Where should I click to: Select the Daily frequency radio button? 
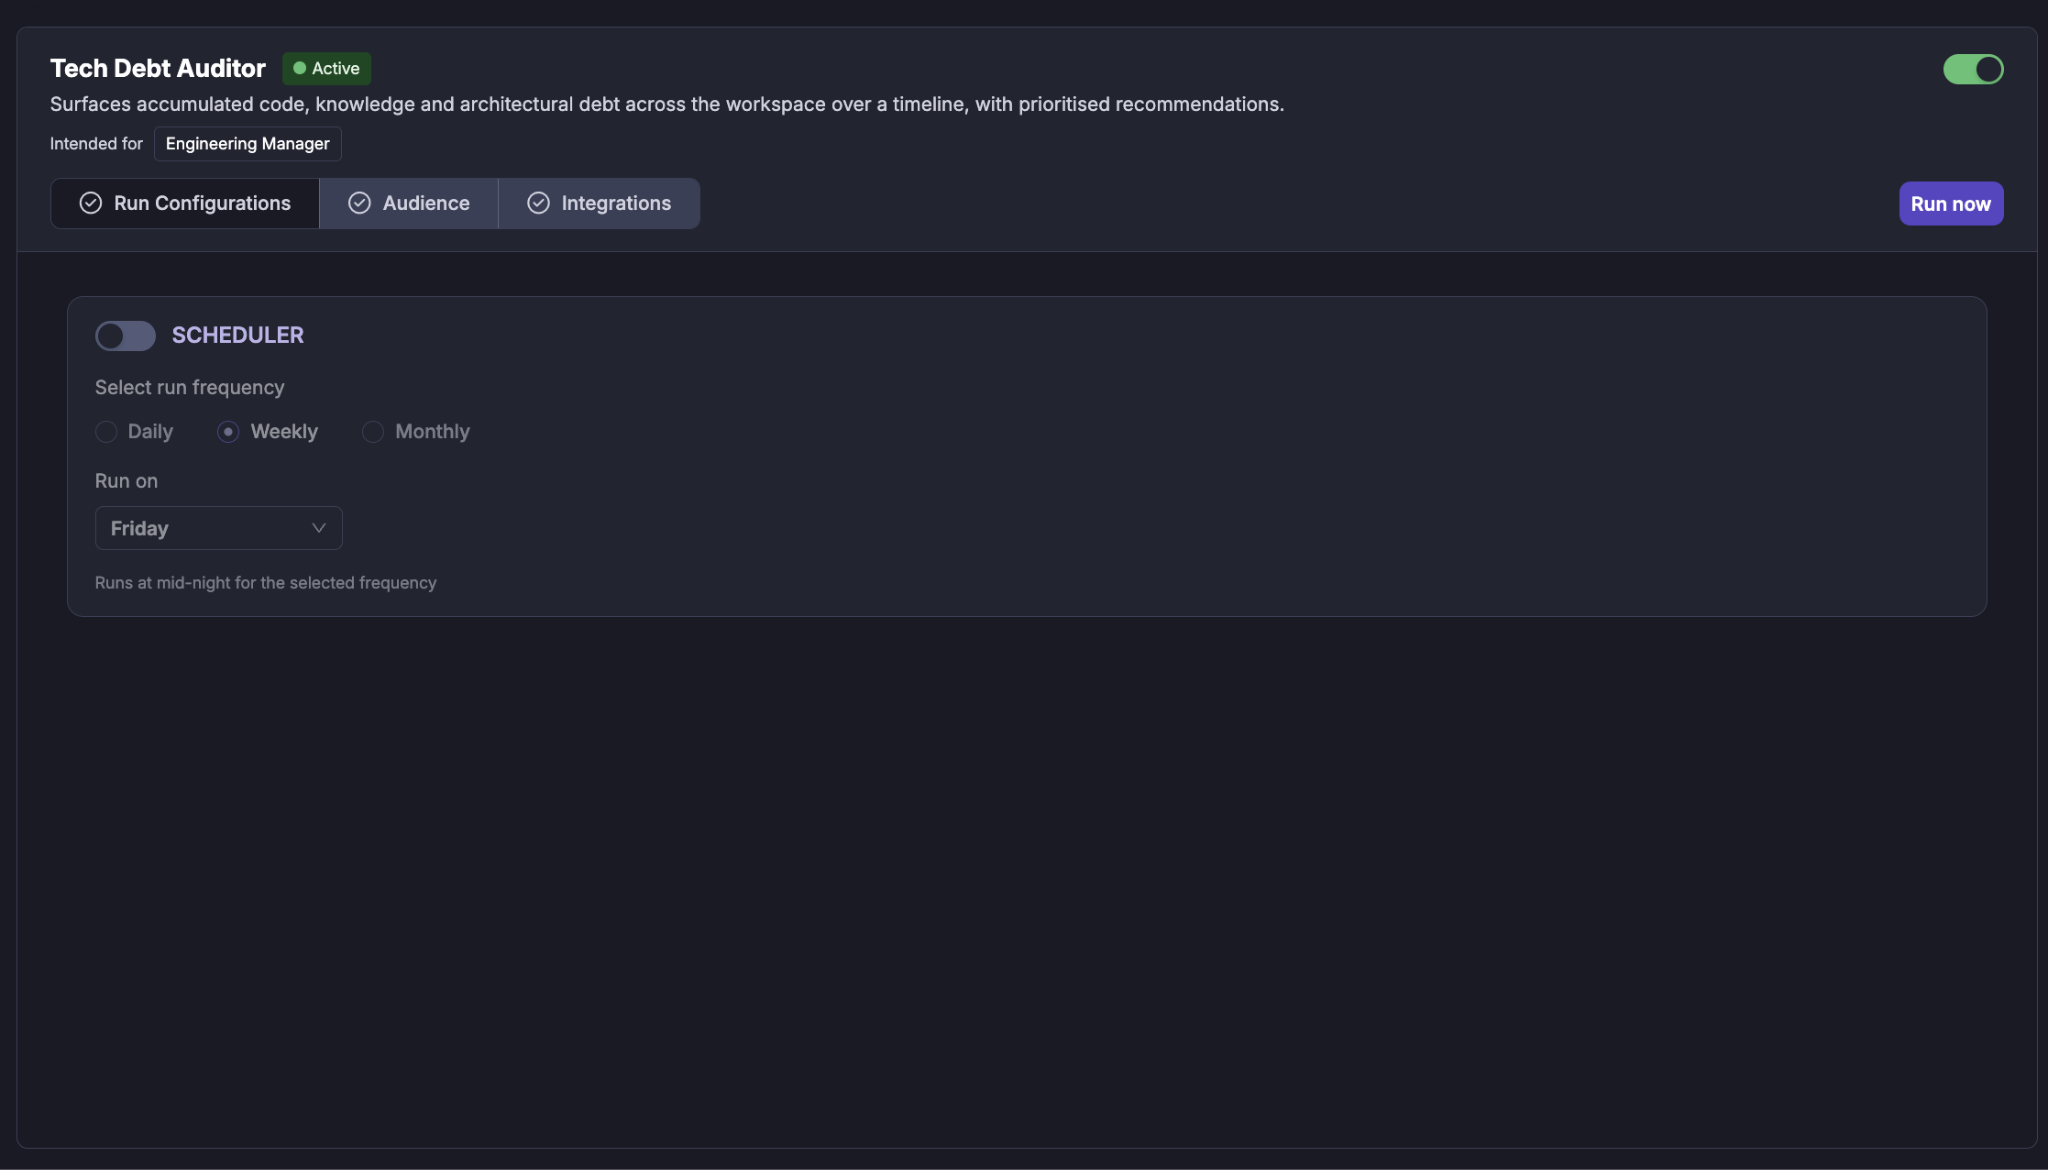point(106,432)
